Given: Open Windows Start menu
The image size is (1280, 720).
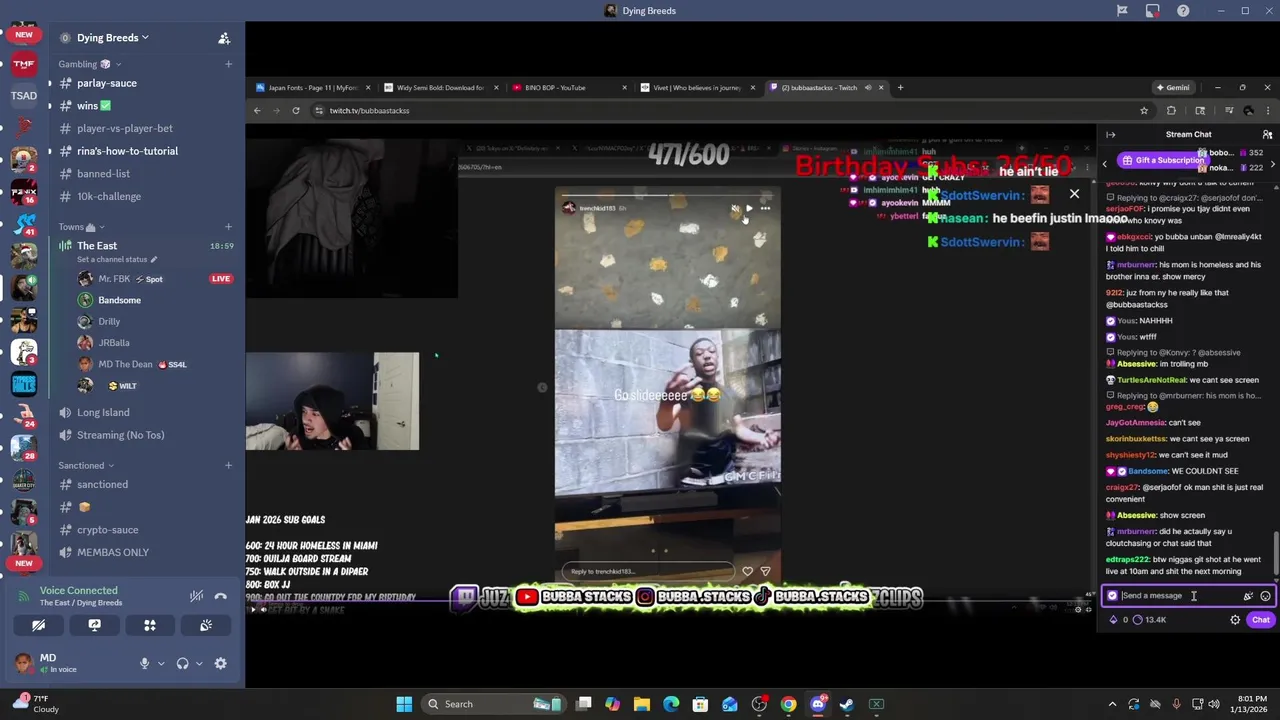Looking at the screenshot, I should (x=404, y=704).
